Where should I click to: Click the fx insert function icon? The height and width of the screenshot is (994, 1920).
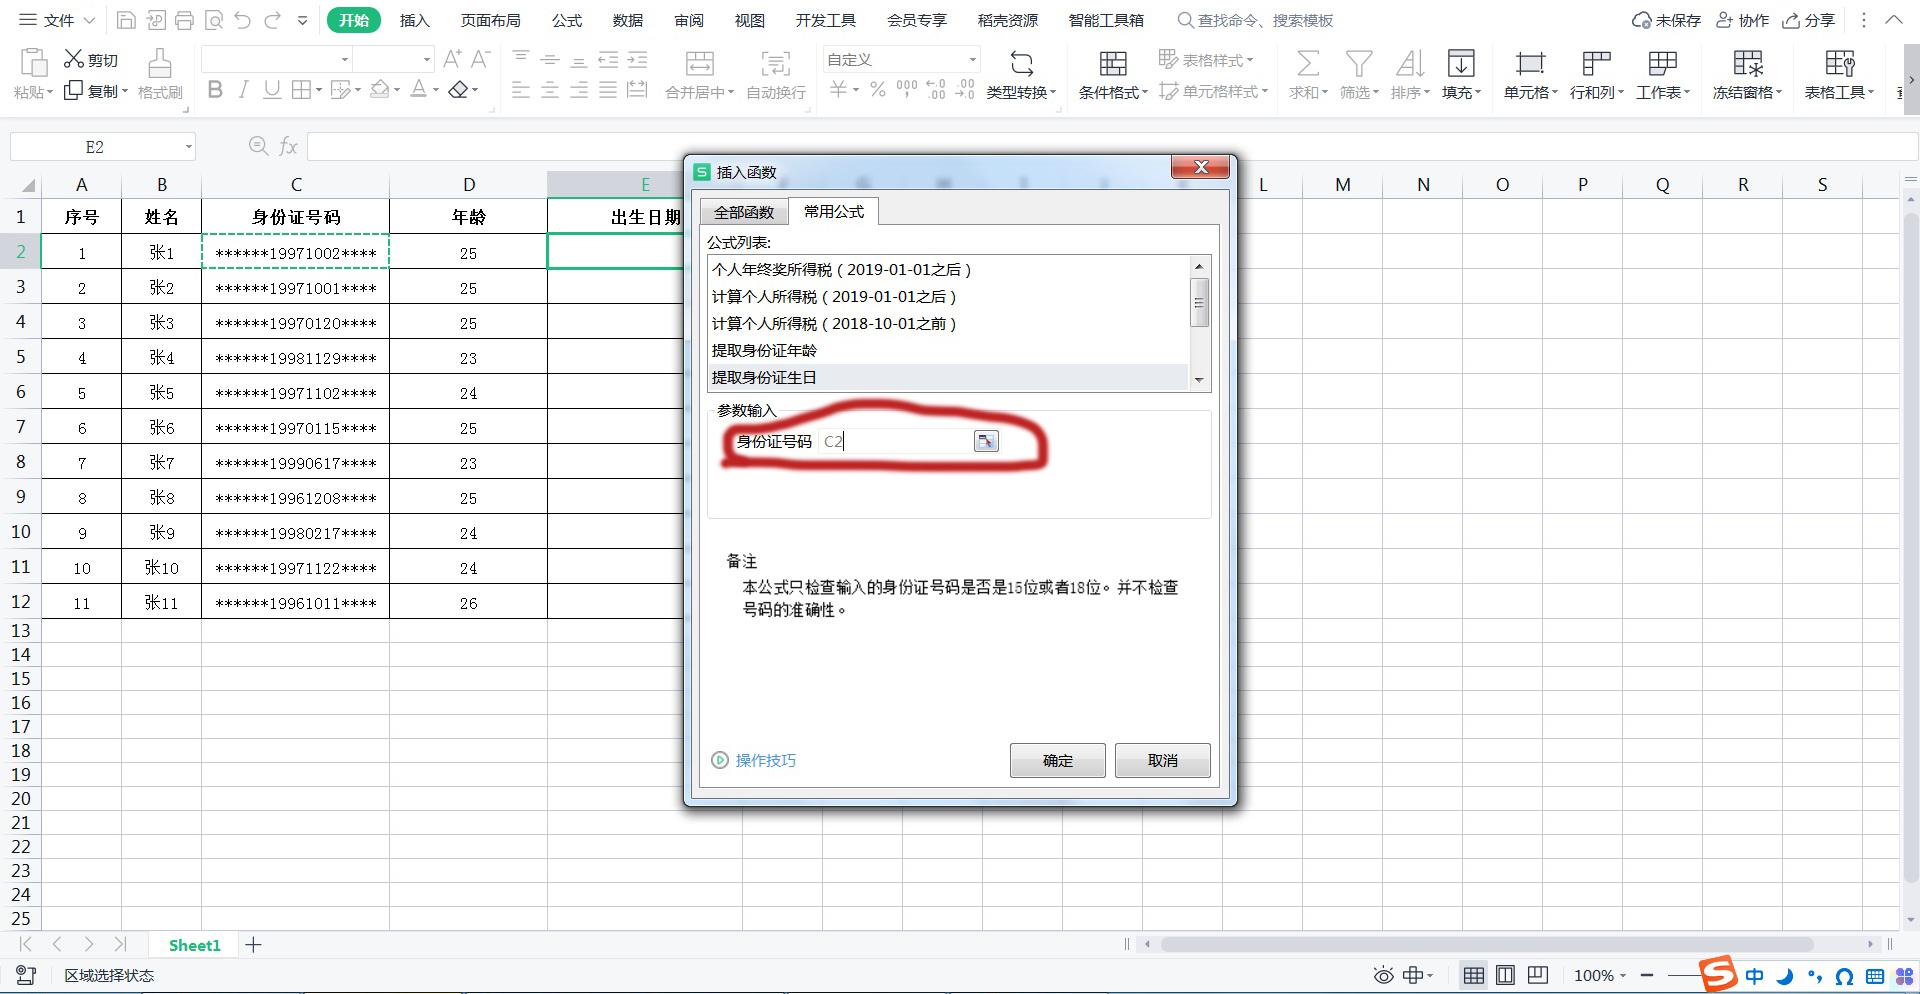click(288, 147)
